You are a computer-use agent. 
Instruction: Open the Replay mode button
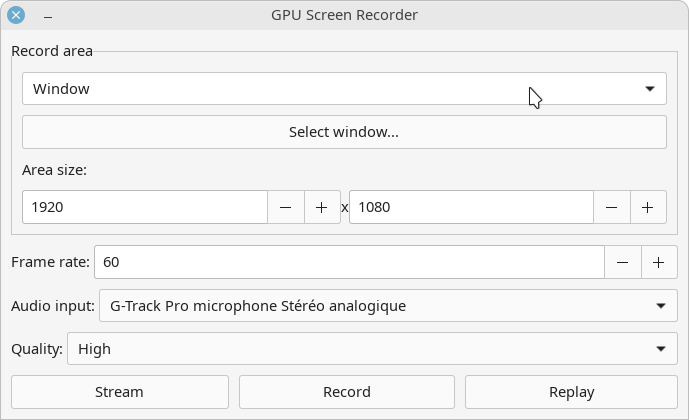(571, 392)
